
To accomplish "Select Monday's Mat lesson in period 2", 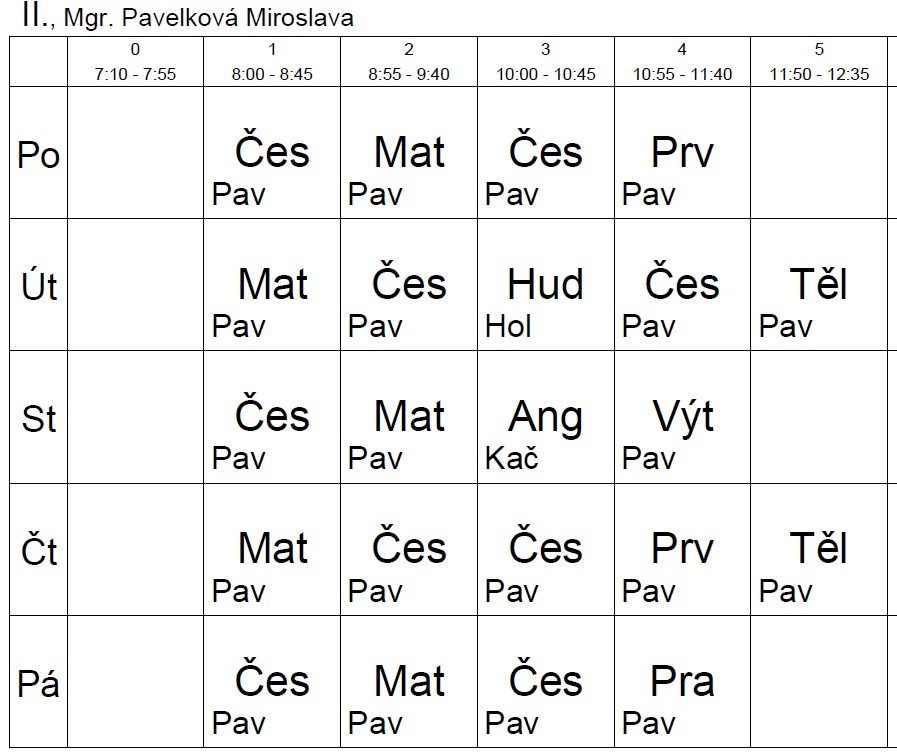I will click(409, 153).
